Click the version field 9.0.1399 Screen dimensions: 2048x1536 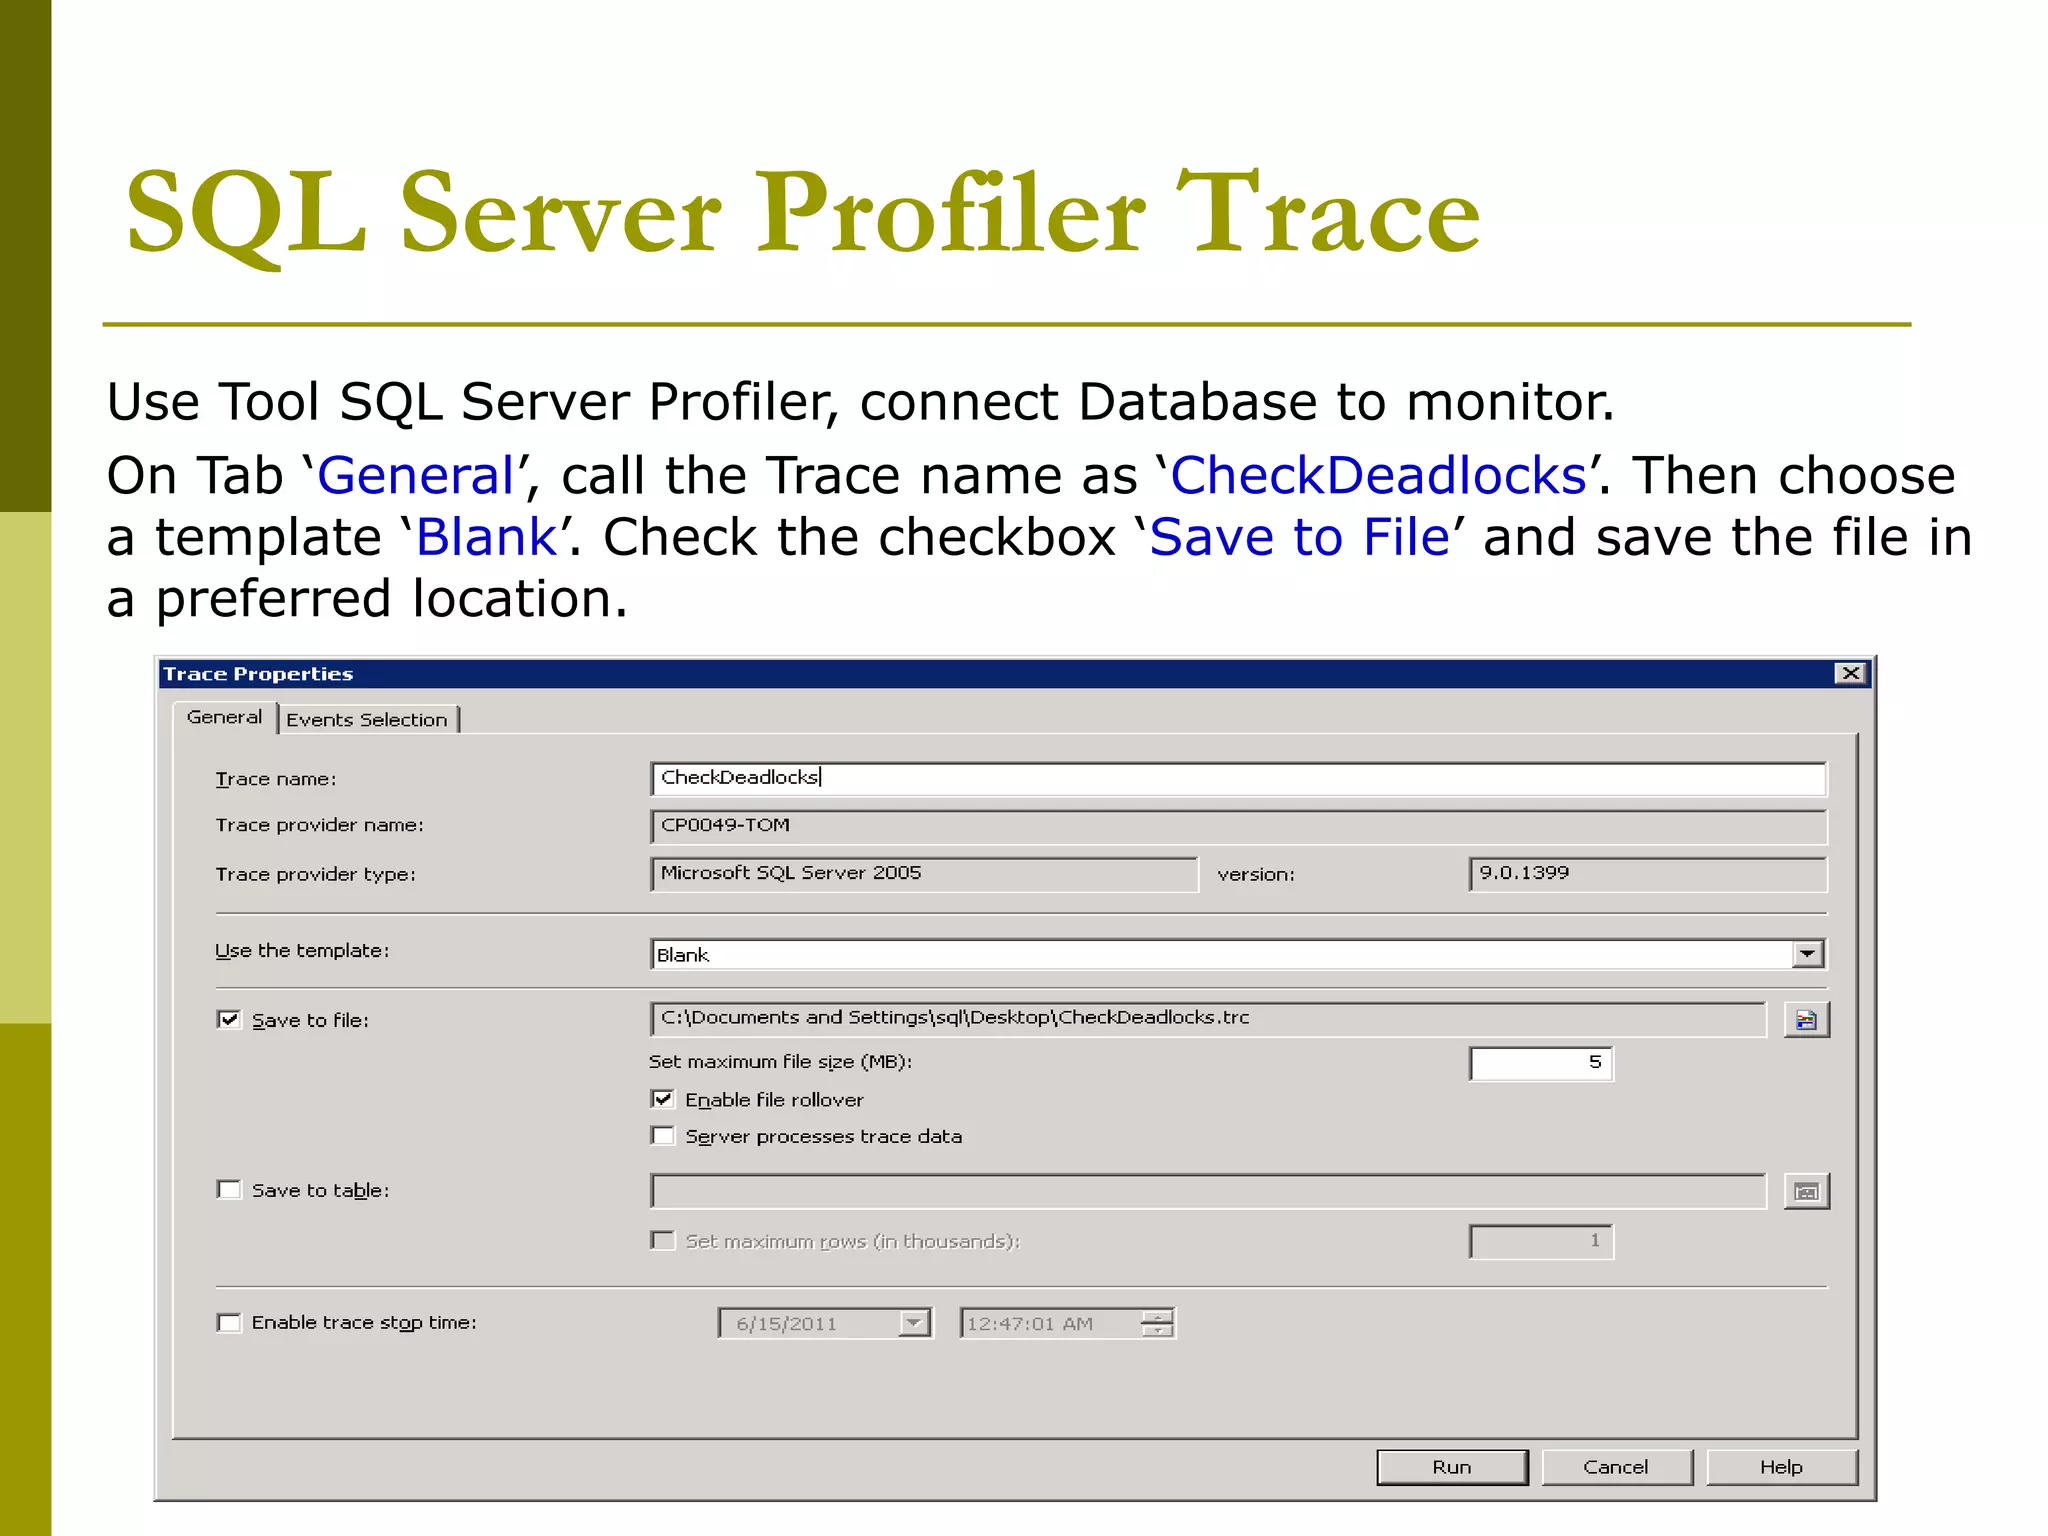[1648, 874]
